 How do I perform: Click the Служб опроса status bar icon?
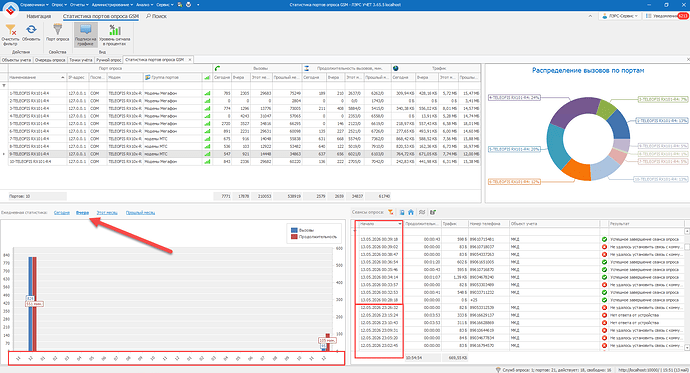coord(498,370)
